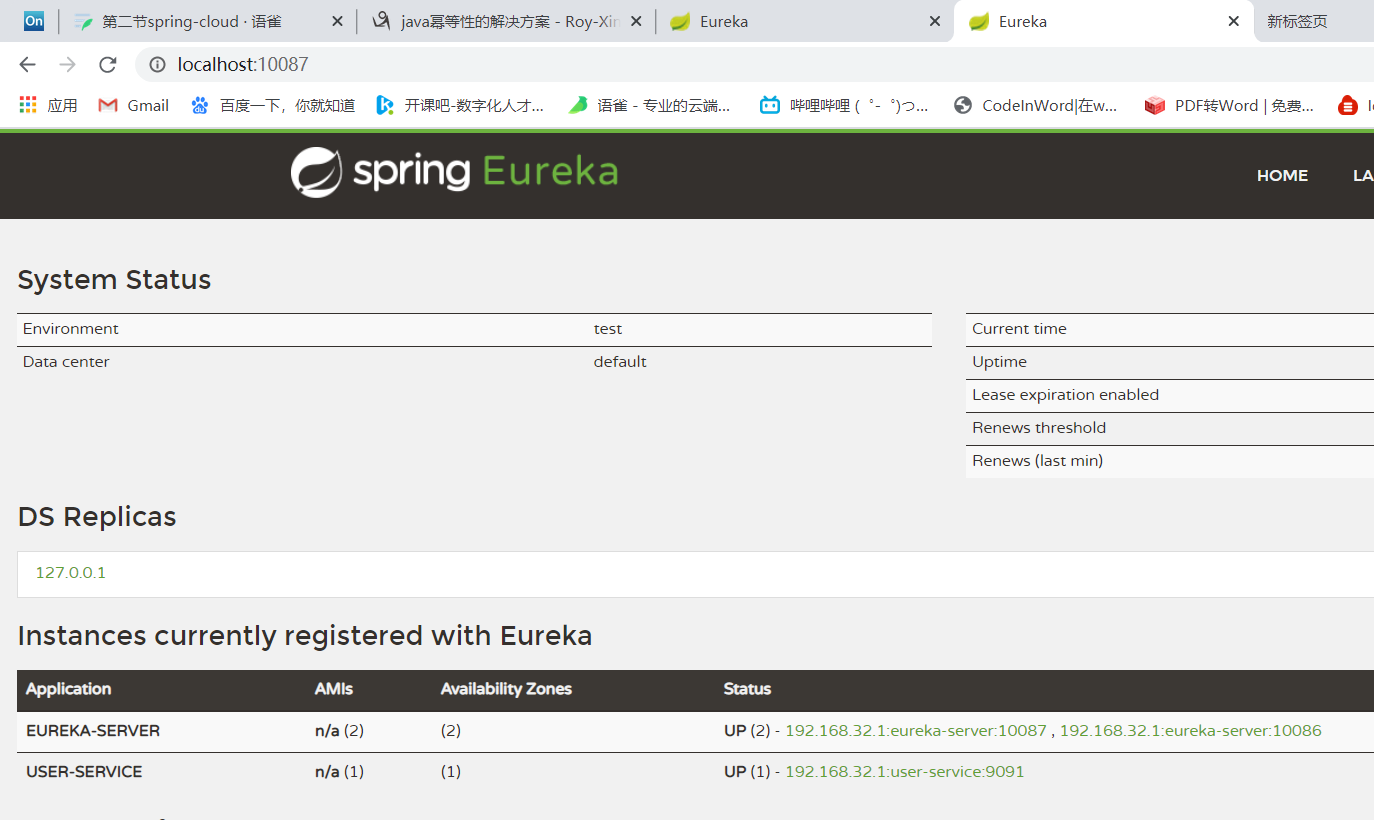
Task: Click the Data center row label
Action: point(66,362)
